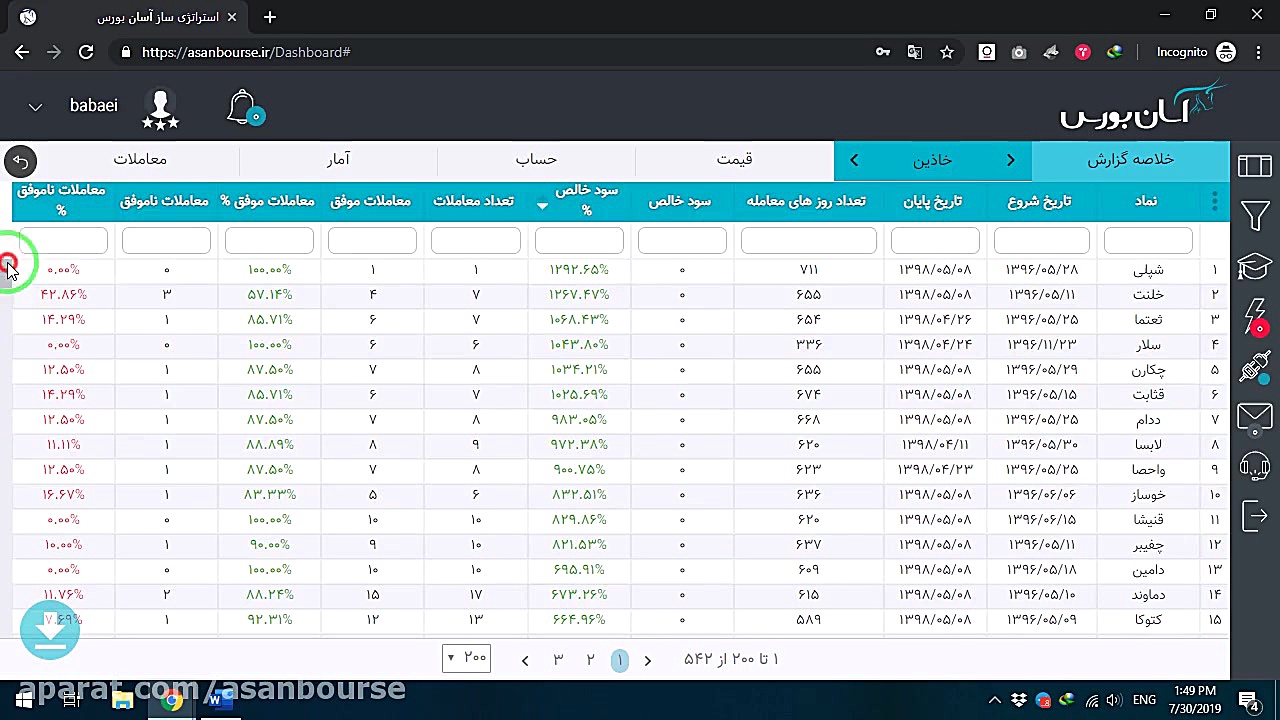
Task: Go to page 3 of results
Action: (558, 659)
